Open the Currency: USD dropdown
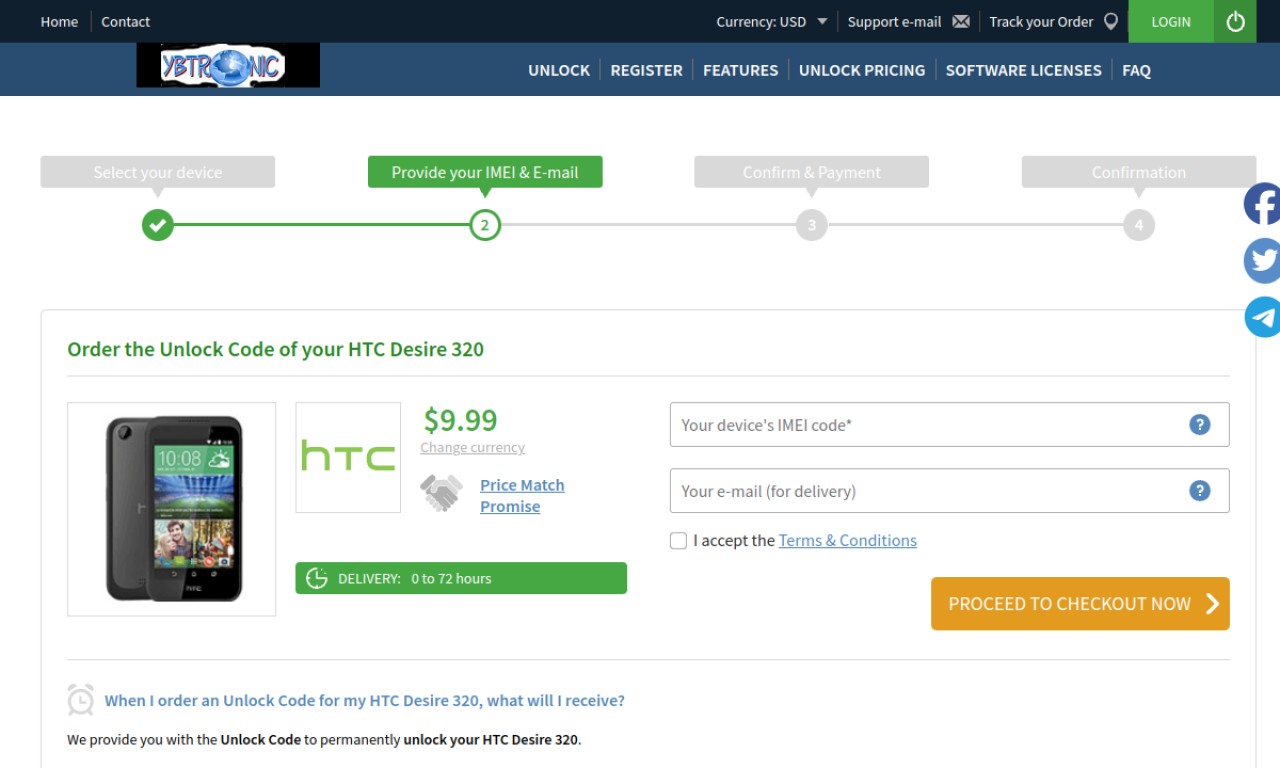The image size is (1280, 768). coord(772,21)
